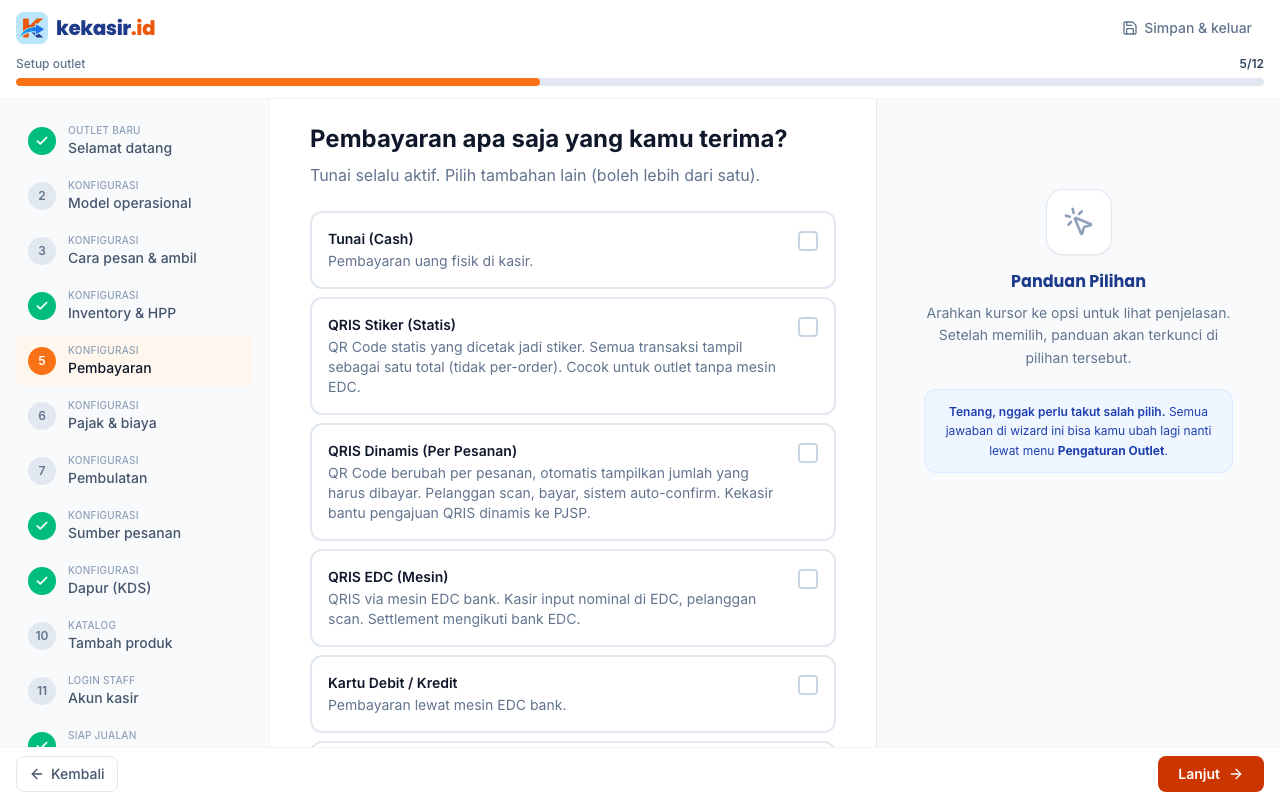The image size is (1280, 800).
Task: Click the Kembali button
Action: tap(67, 774)
